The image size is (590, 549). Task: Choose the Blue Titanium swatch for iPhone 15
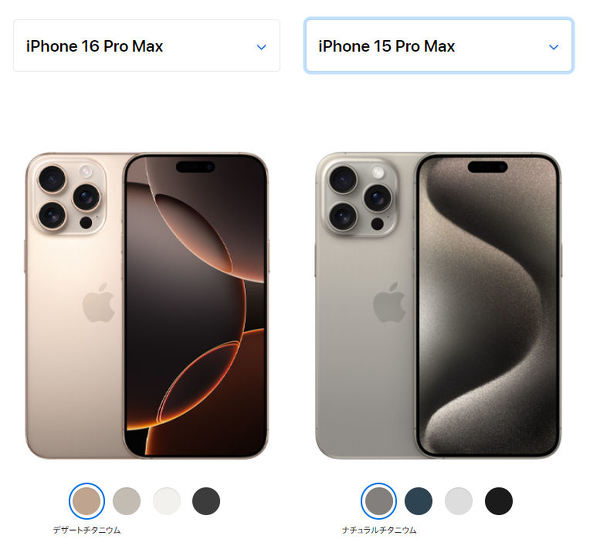(x=418, y=501)
